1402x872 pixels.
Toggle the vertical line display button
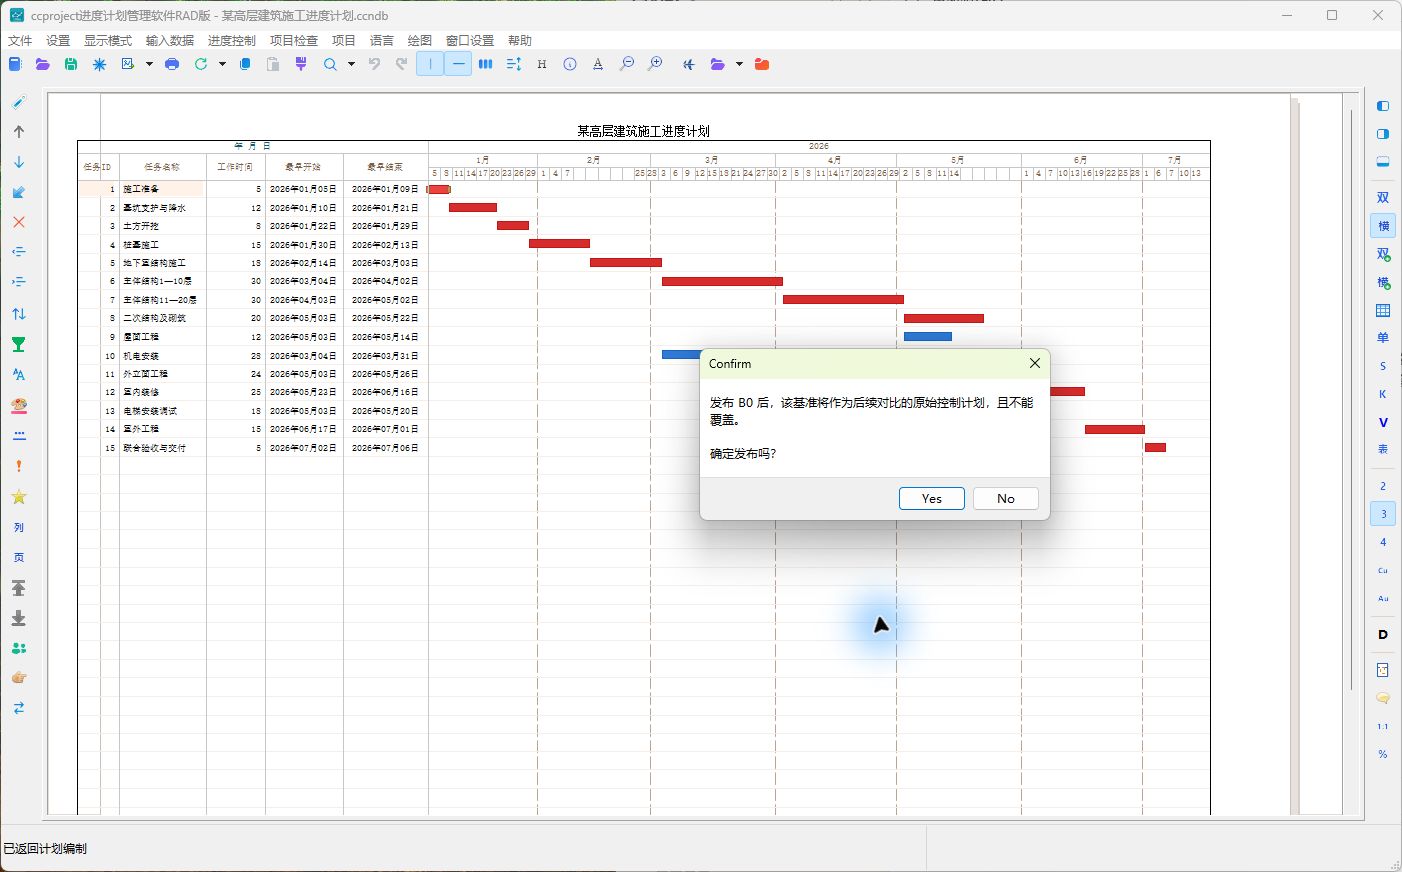tap(430, 64)
